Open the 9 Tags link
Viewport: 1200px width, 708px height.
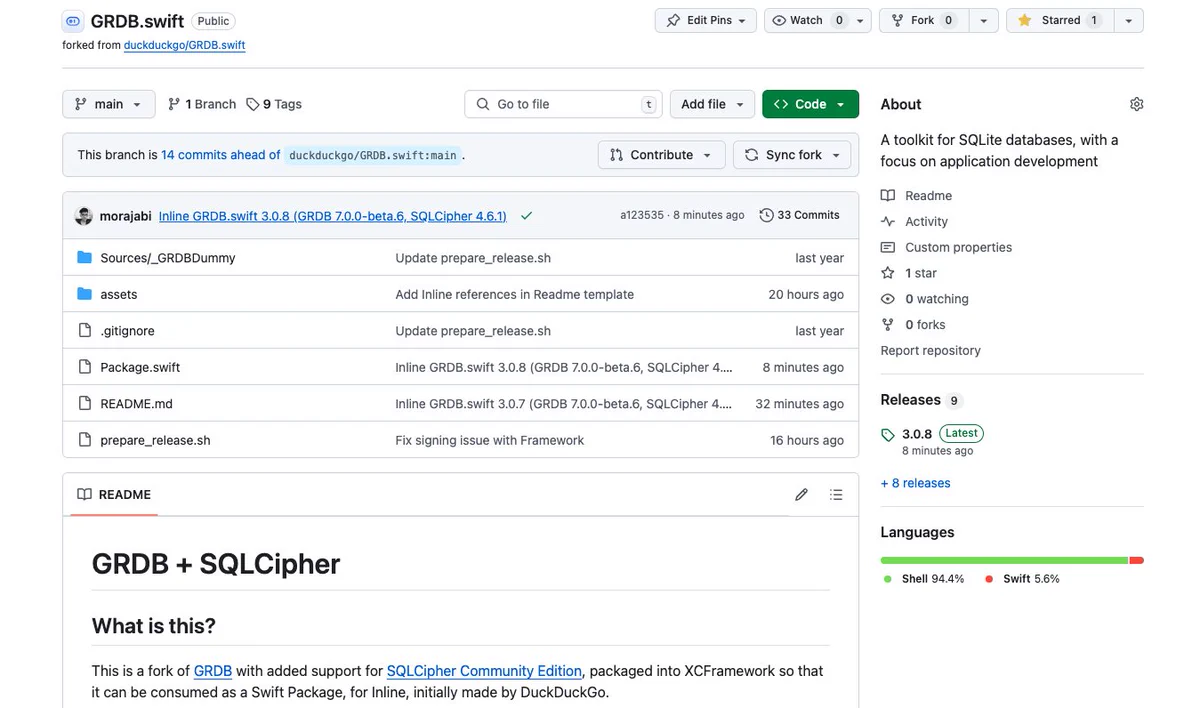[274, 104]
